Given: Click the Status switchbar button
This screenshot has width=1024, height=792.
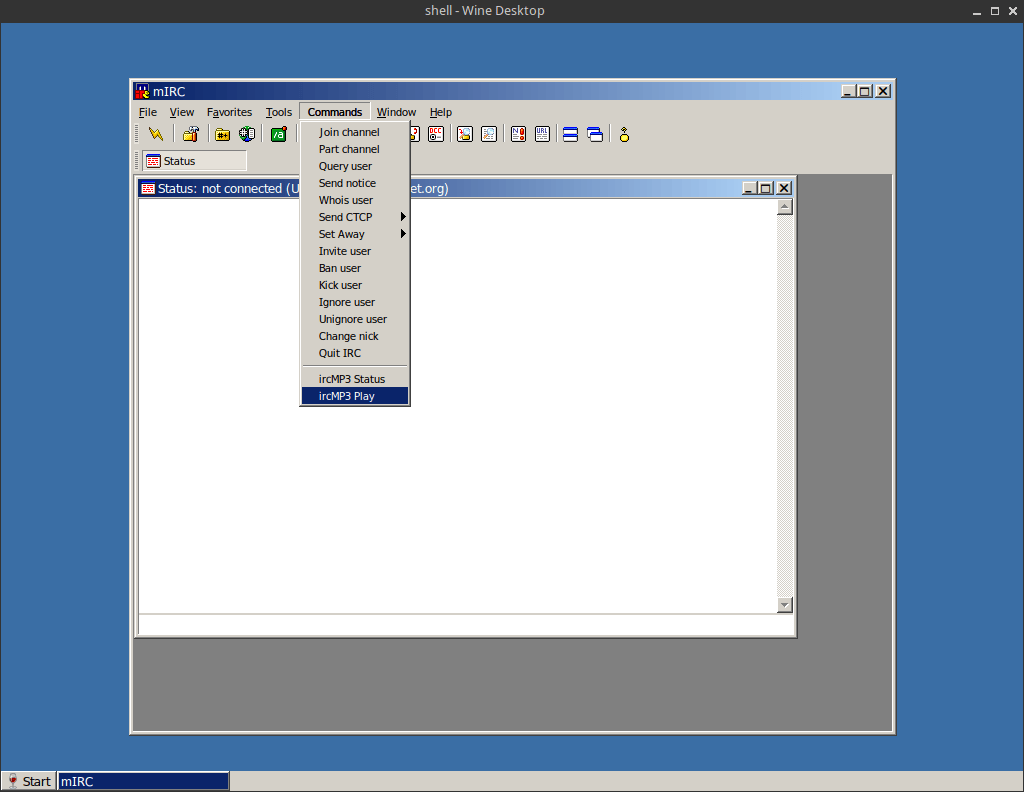Looking at the screenshot, I should tap(194, 161).
